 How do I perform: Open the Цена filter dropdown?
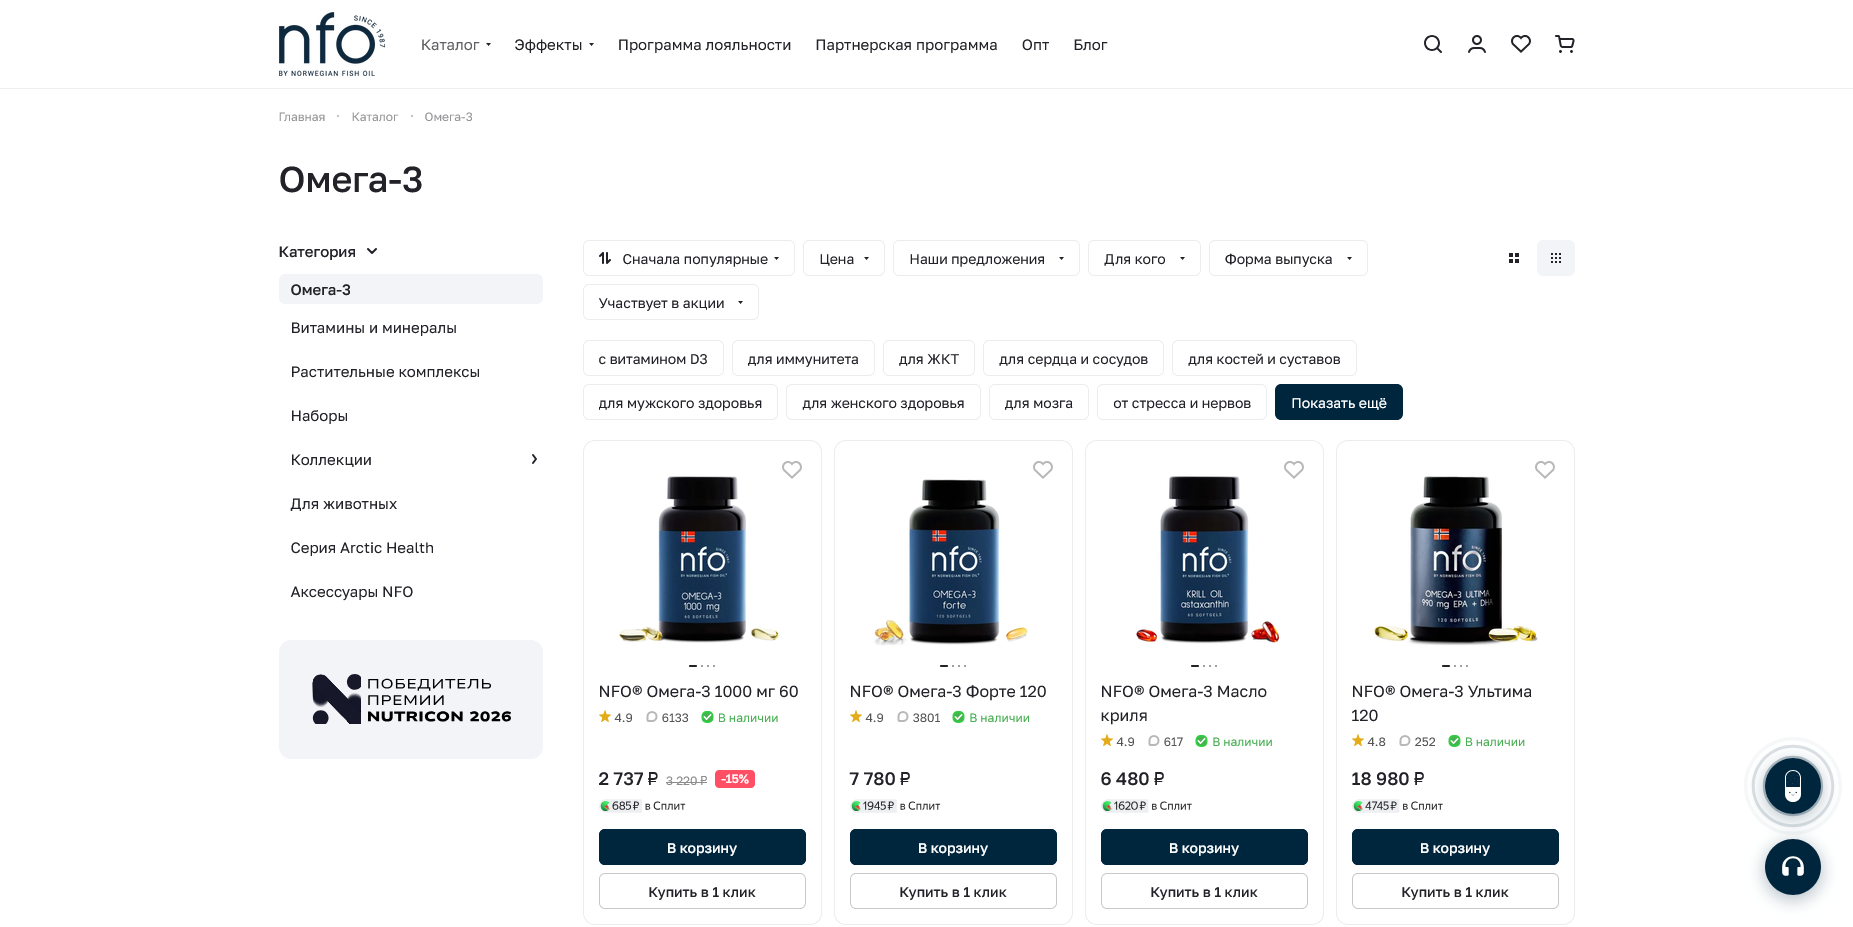pyautogui.click(x=844, y=259)
